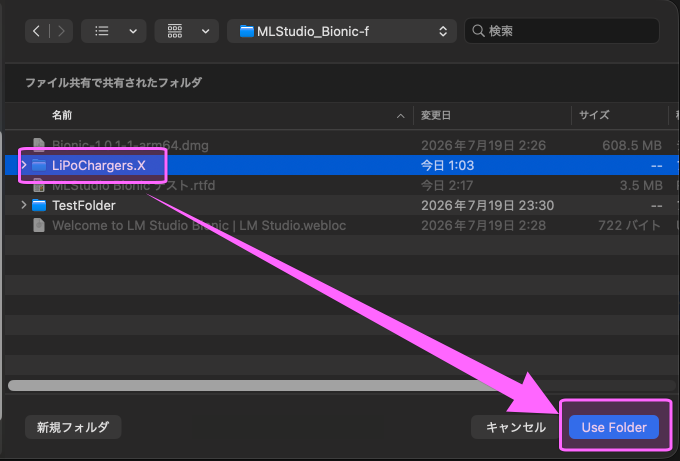This screenshot has height=461, width=680.
Task: Focus the 検索 search field
Action: click(562, 31)
